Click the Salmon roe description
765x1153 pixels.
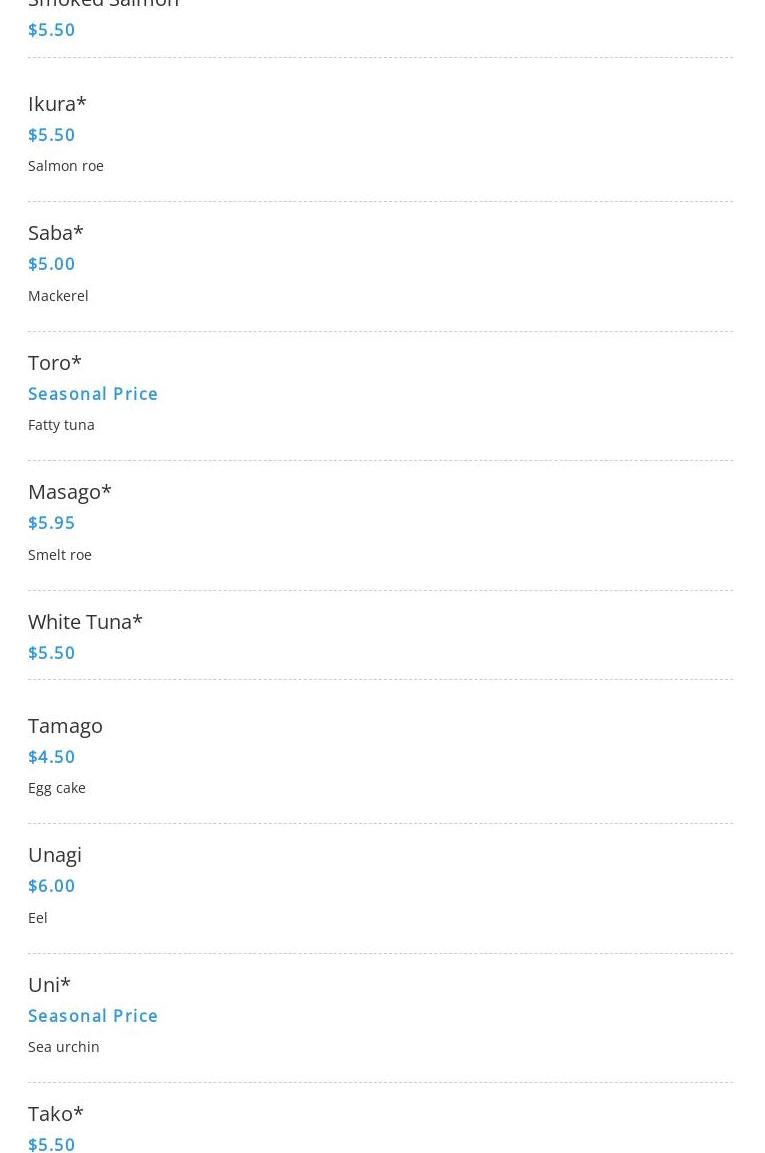[x=65, y=166]
